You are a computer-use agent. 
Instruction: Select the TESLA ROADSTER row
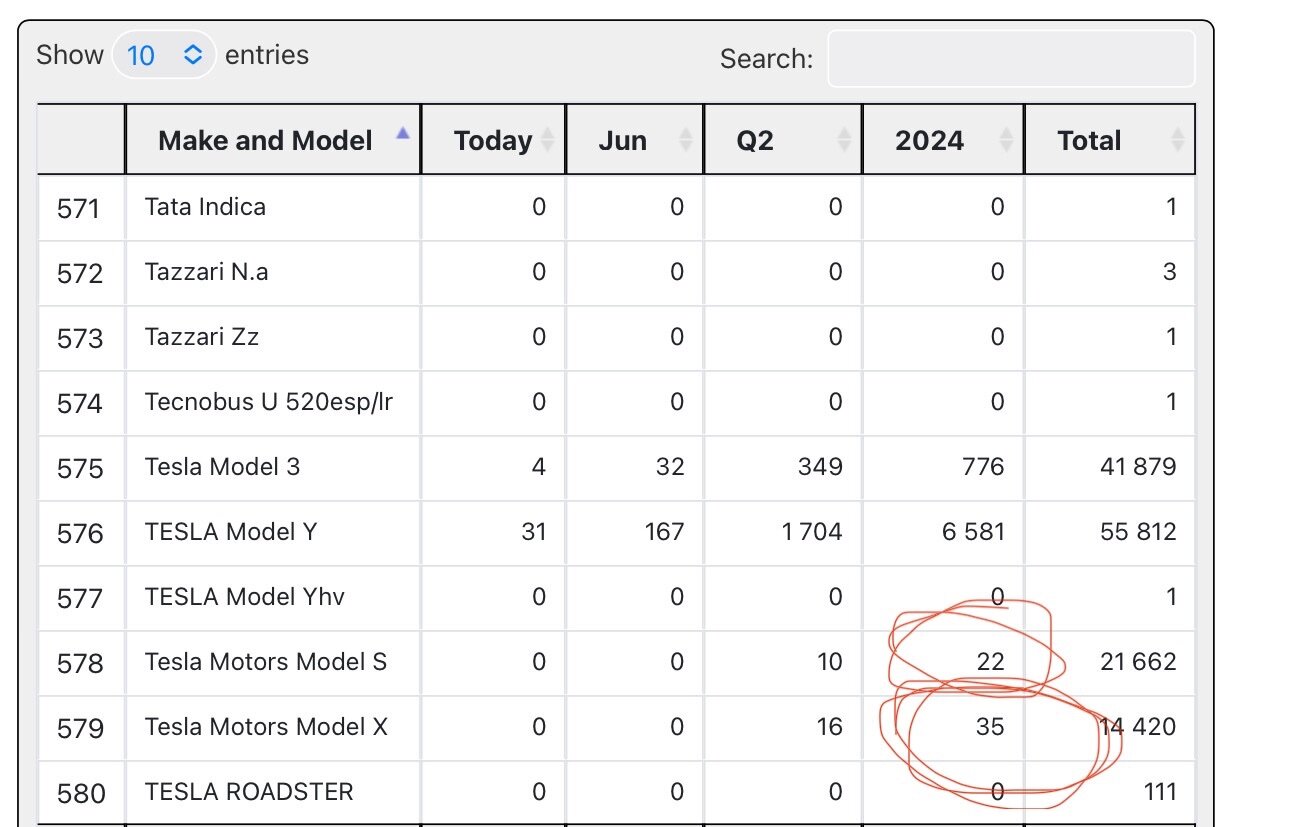click(616, 792)
